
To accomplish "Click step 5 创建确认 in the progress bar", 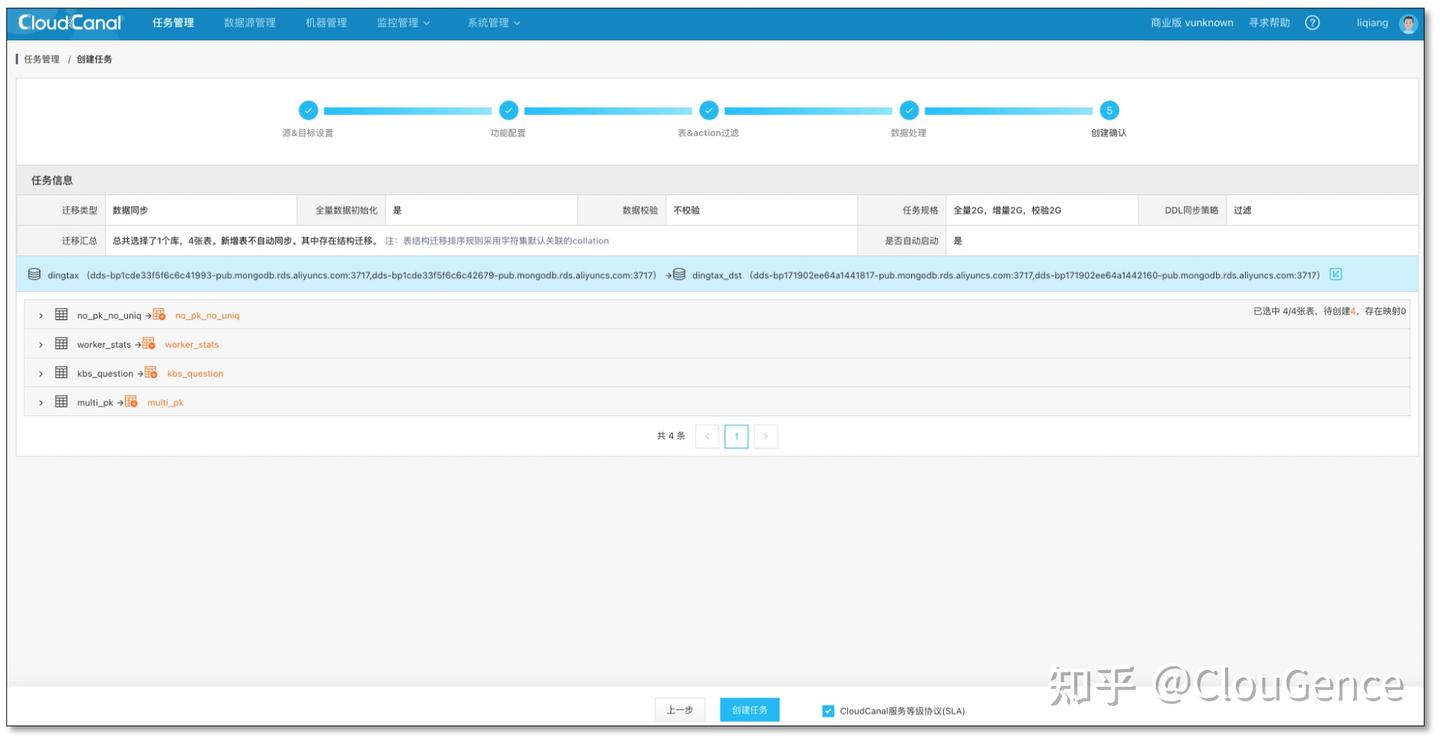I will [x=1109, y=111].
